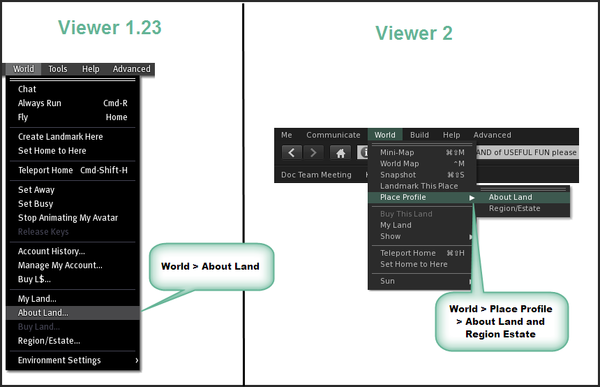Expand the Sun submenu arrow
This screenshot has width=600, height=387.
[x=471, y=281]
